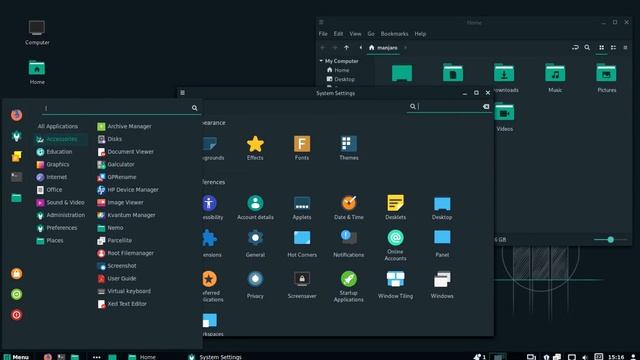Click search icon in file manager toolbar
The image size is (640, 360).
click(587, 48)
